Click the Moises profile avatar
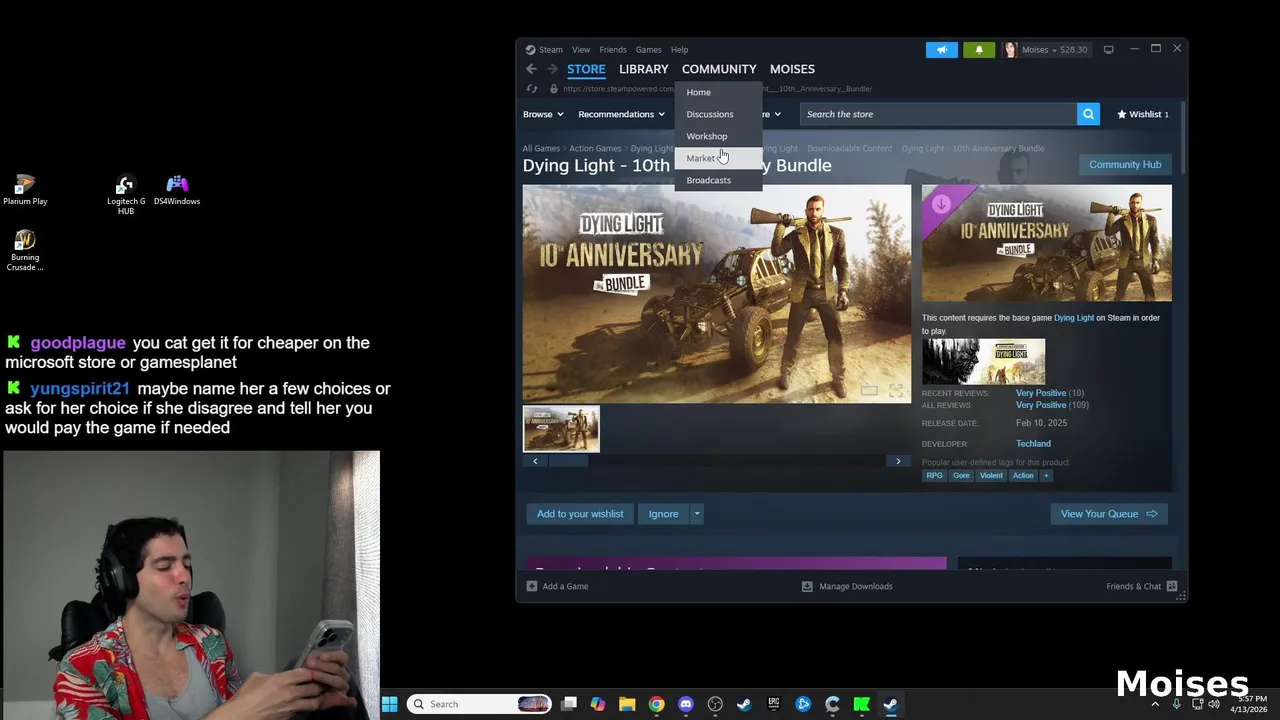 tap(1010, 49)
